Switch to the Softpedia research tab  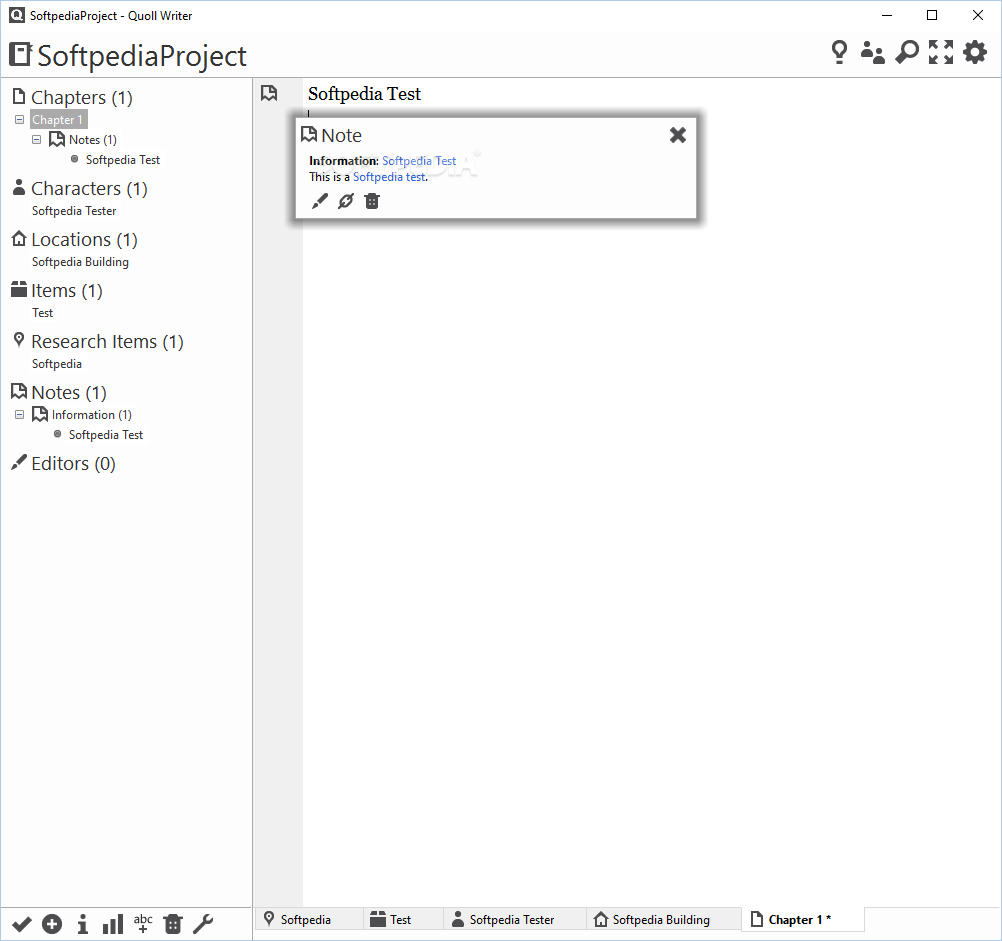[309, 919]
